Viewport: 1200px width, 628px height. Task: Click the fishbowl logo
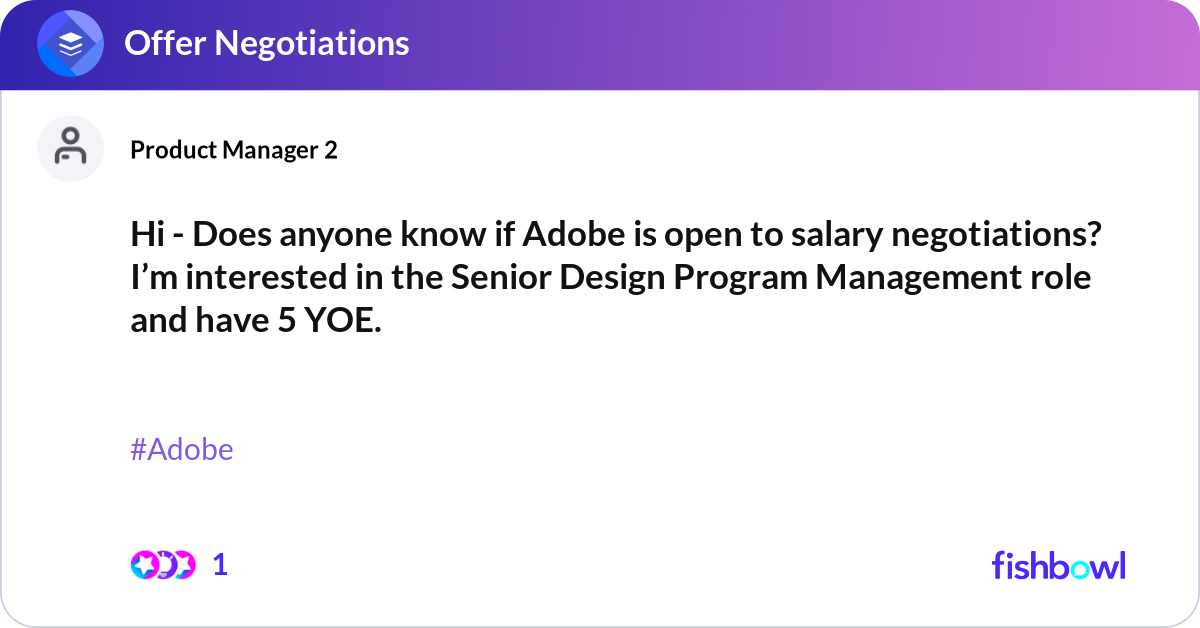pos(1058,565)
